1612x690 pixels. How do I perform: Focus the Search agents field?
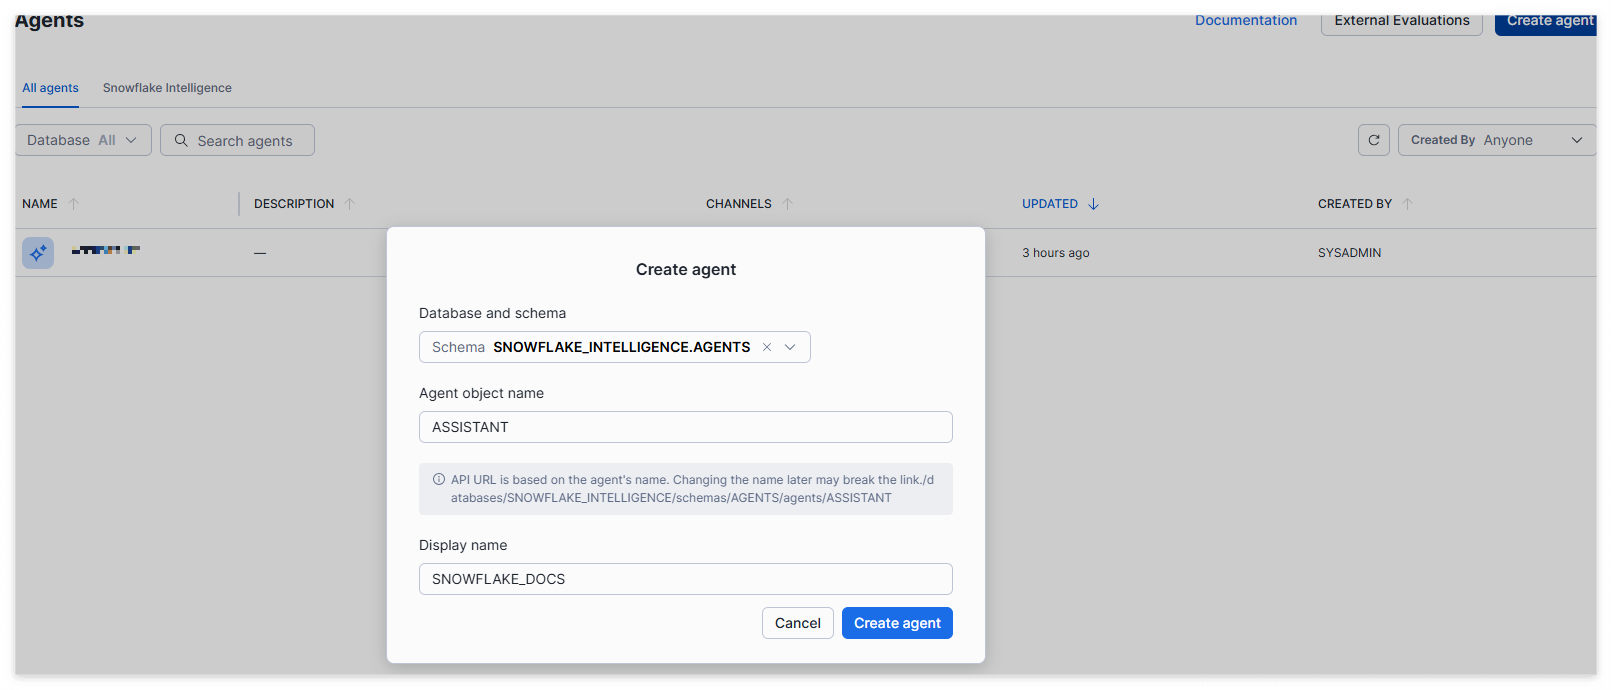point(237,140)
